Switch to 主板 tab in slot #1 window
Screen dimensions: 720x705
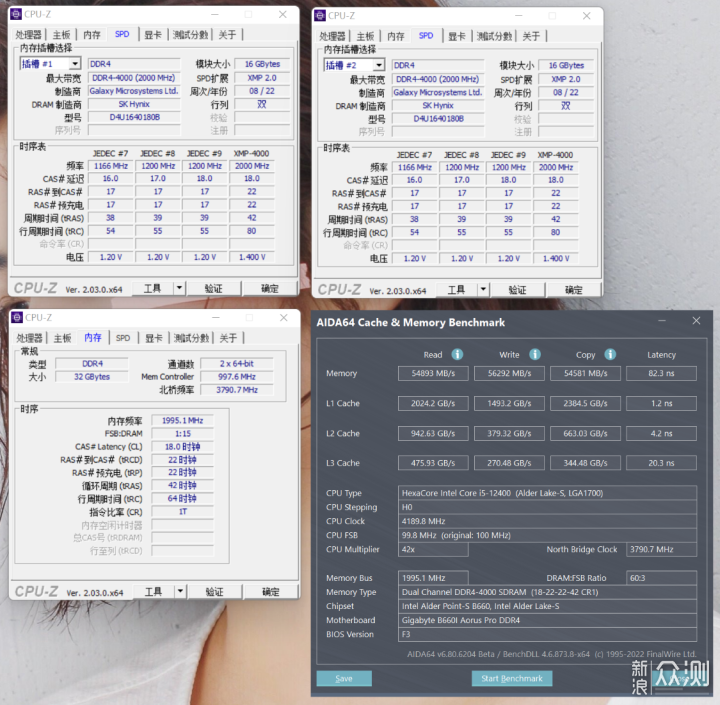(61, 34)
